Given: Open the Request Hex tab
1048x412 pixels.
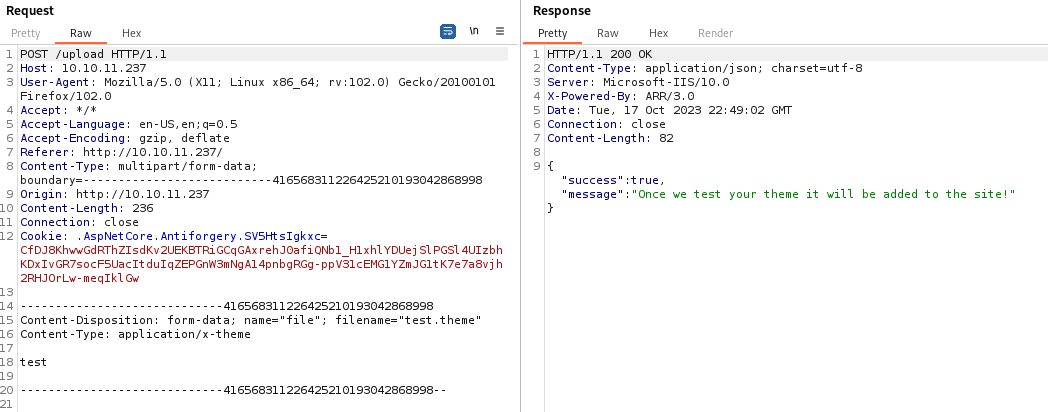Looking at the screenshot, I should point(131,33).
